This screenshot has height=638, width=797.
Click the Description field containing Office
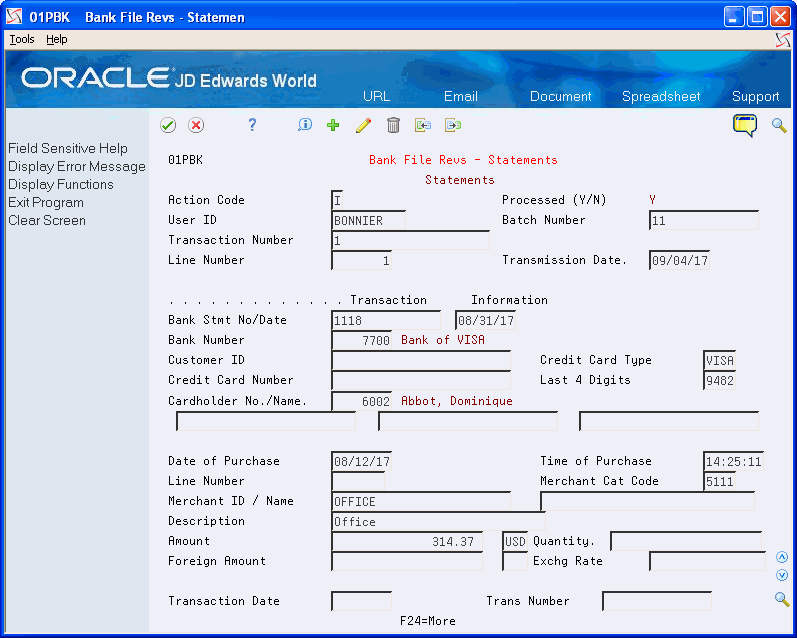438,521
